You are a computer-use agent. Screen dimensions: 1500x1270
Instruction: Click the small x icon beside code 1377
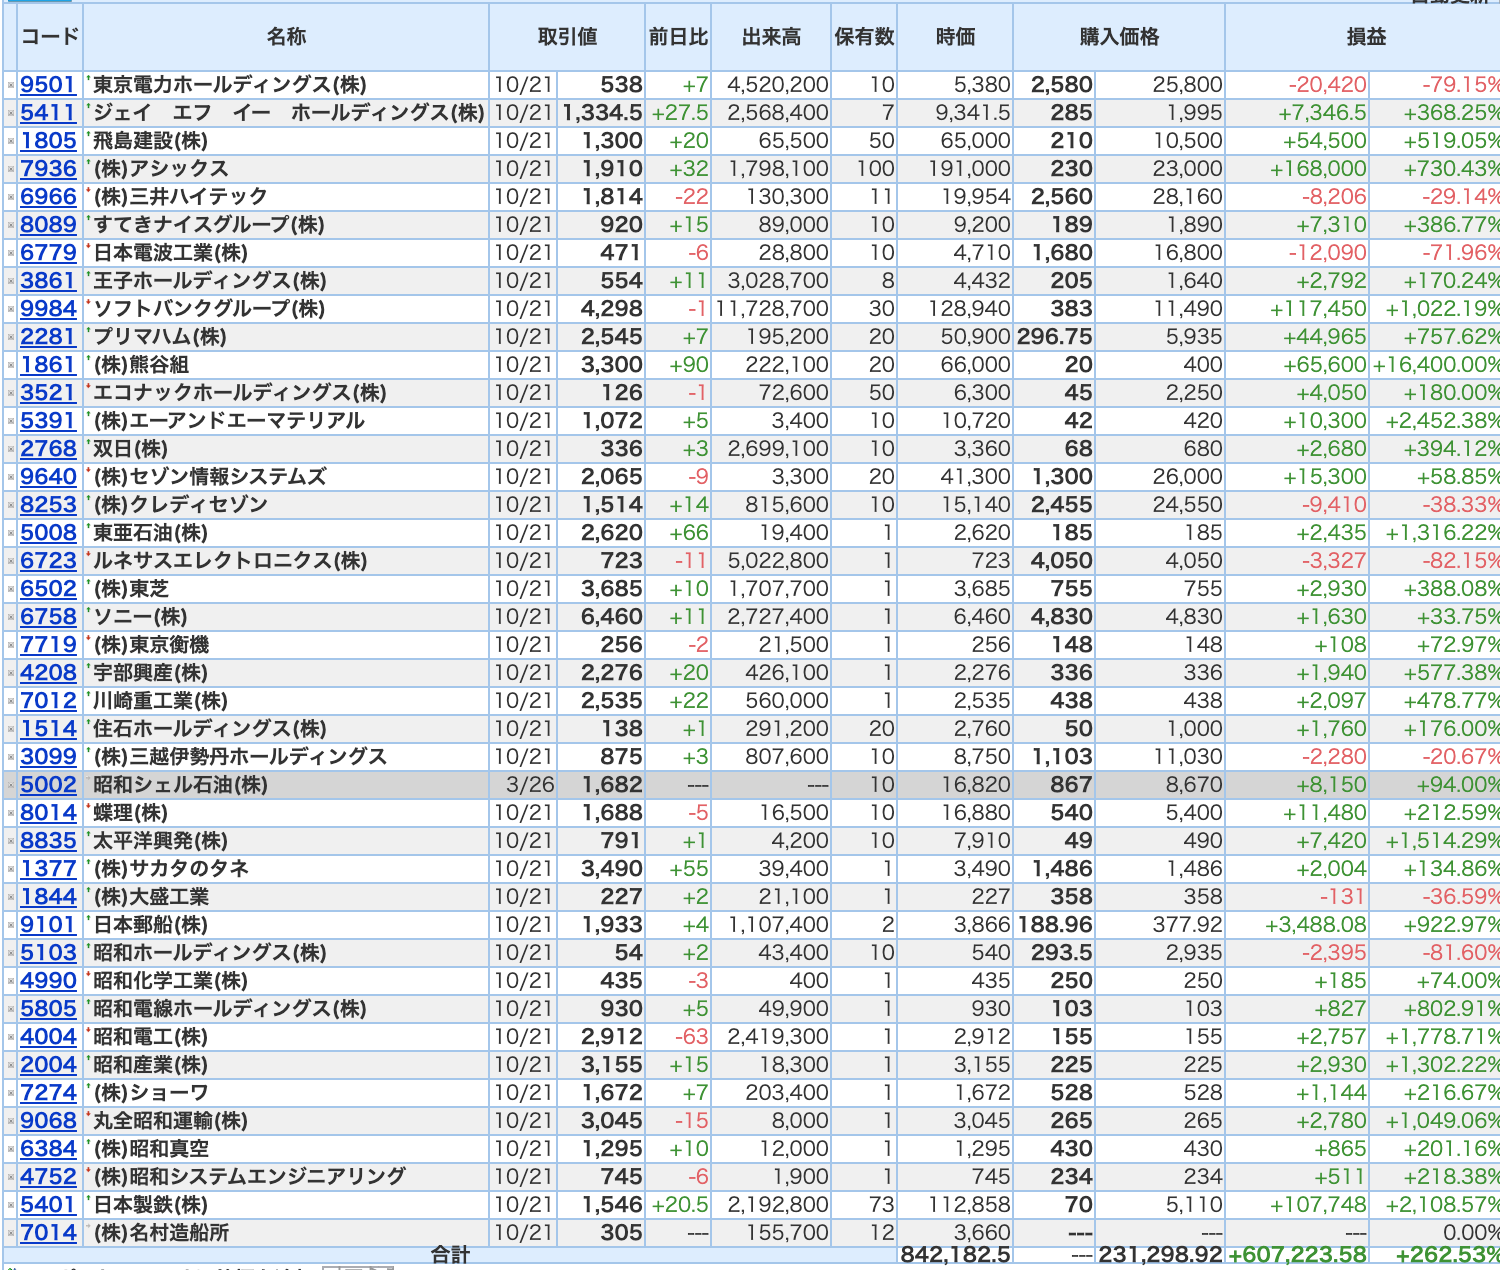tap(11, 870)
